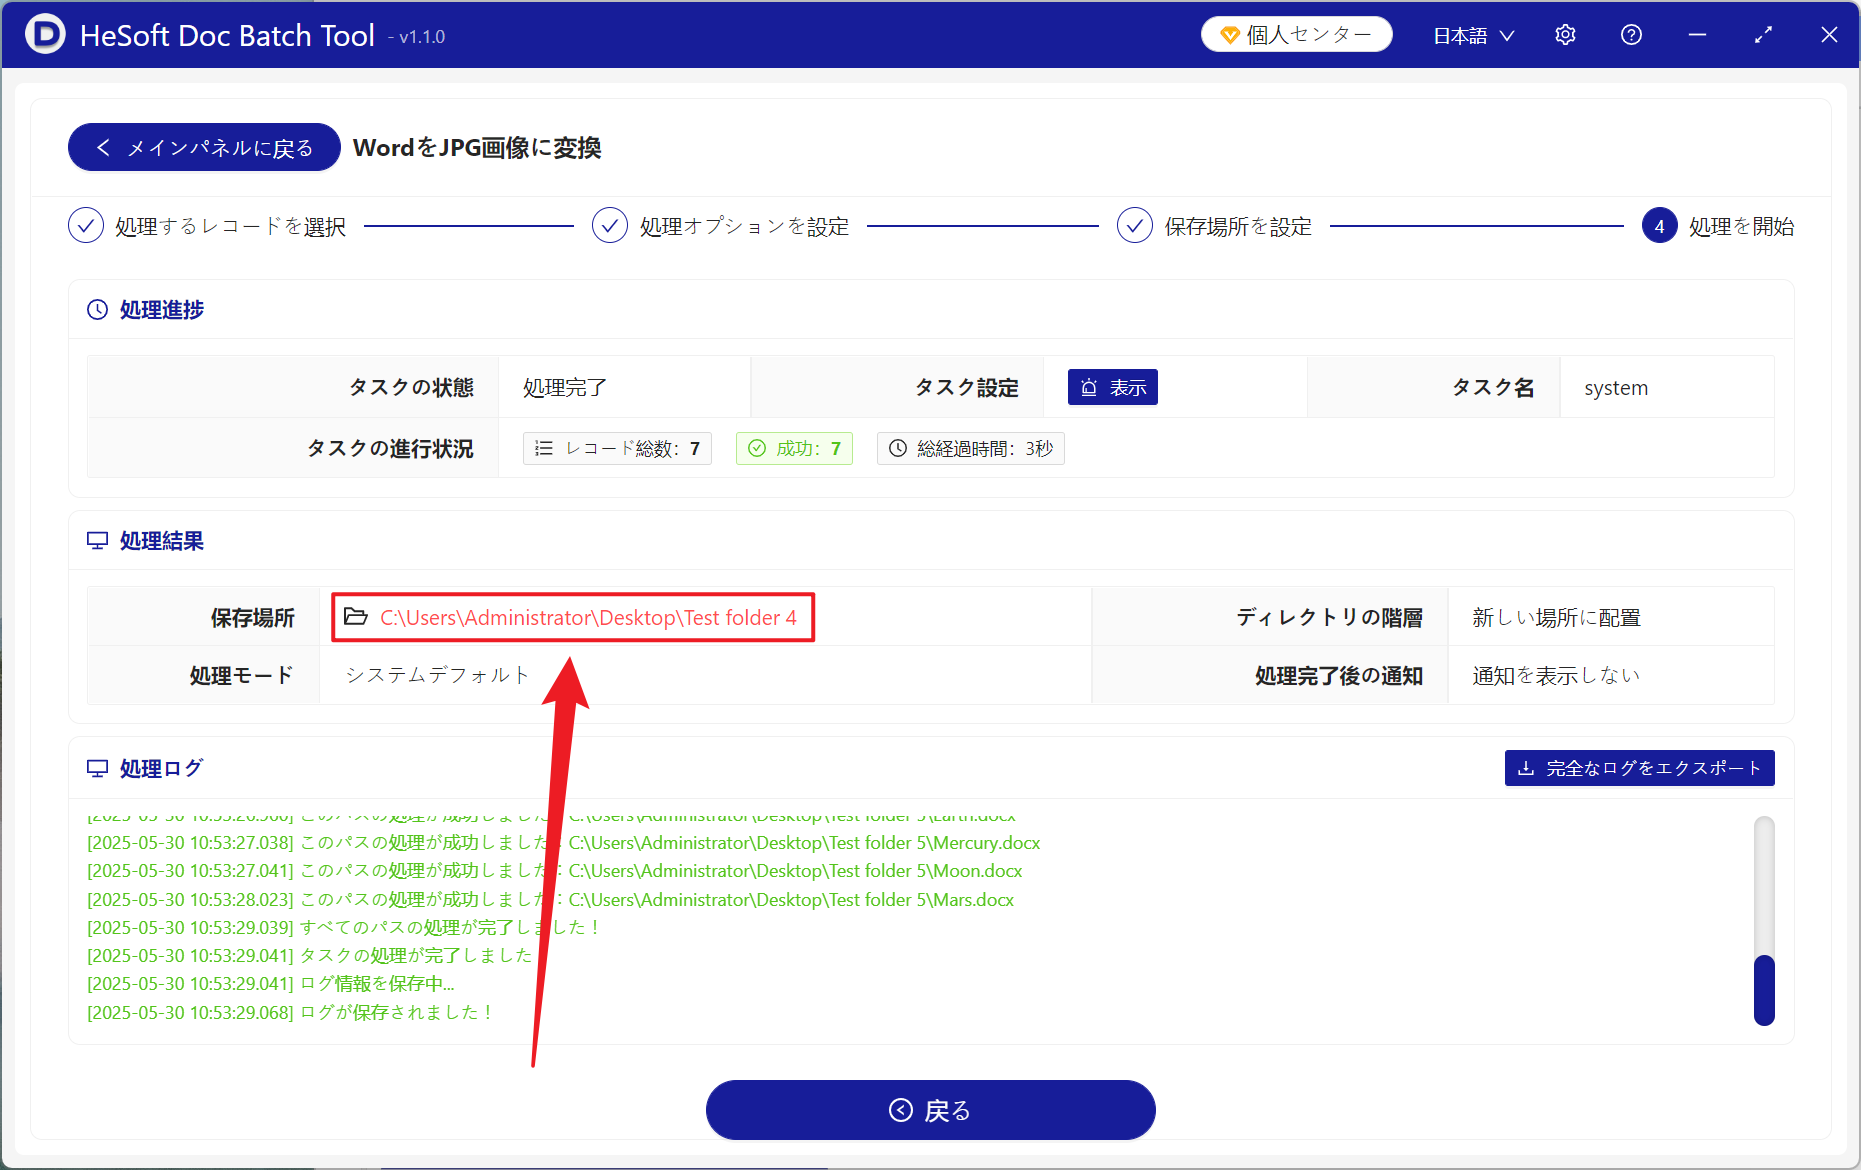Click the 通知を表示しない notification value
The height and width of the screenshot is (1170, 1861).
tap(1556, 676)
